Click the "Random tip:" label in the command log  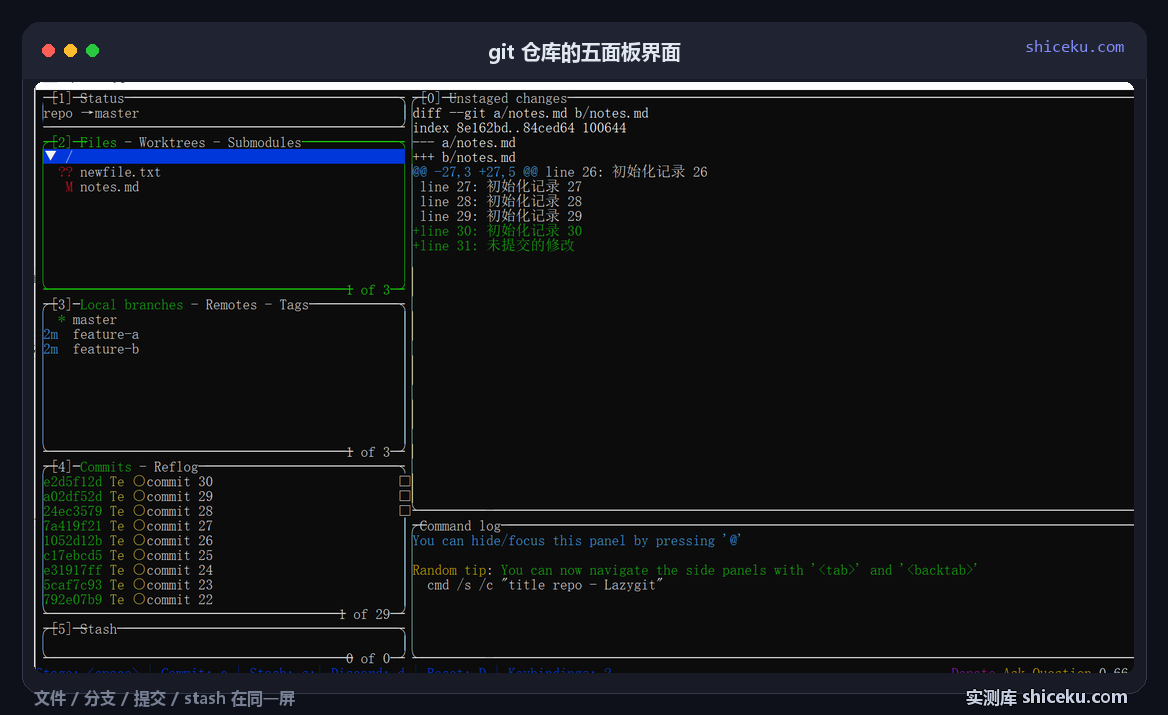[x=453, y=571]
